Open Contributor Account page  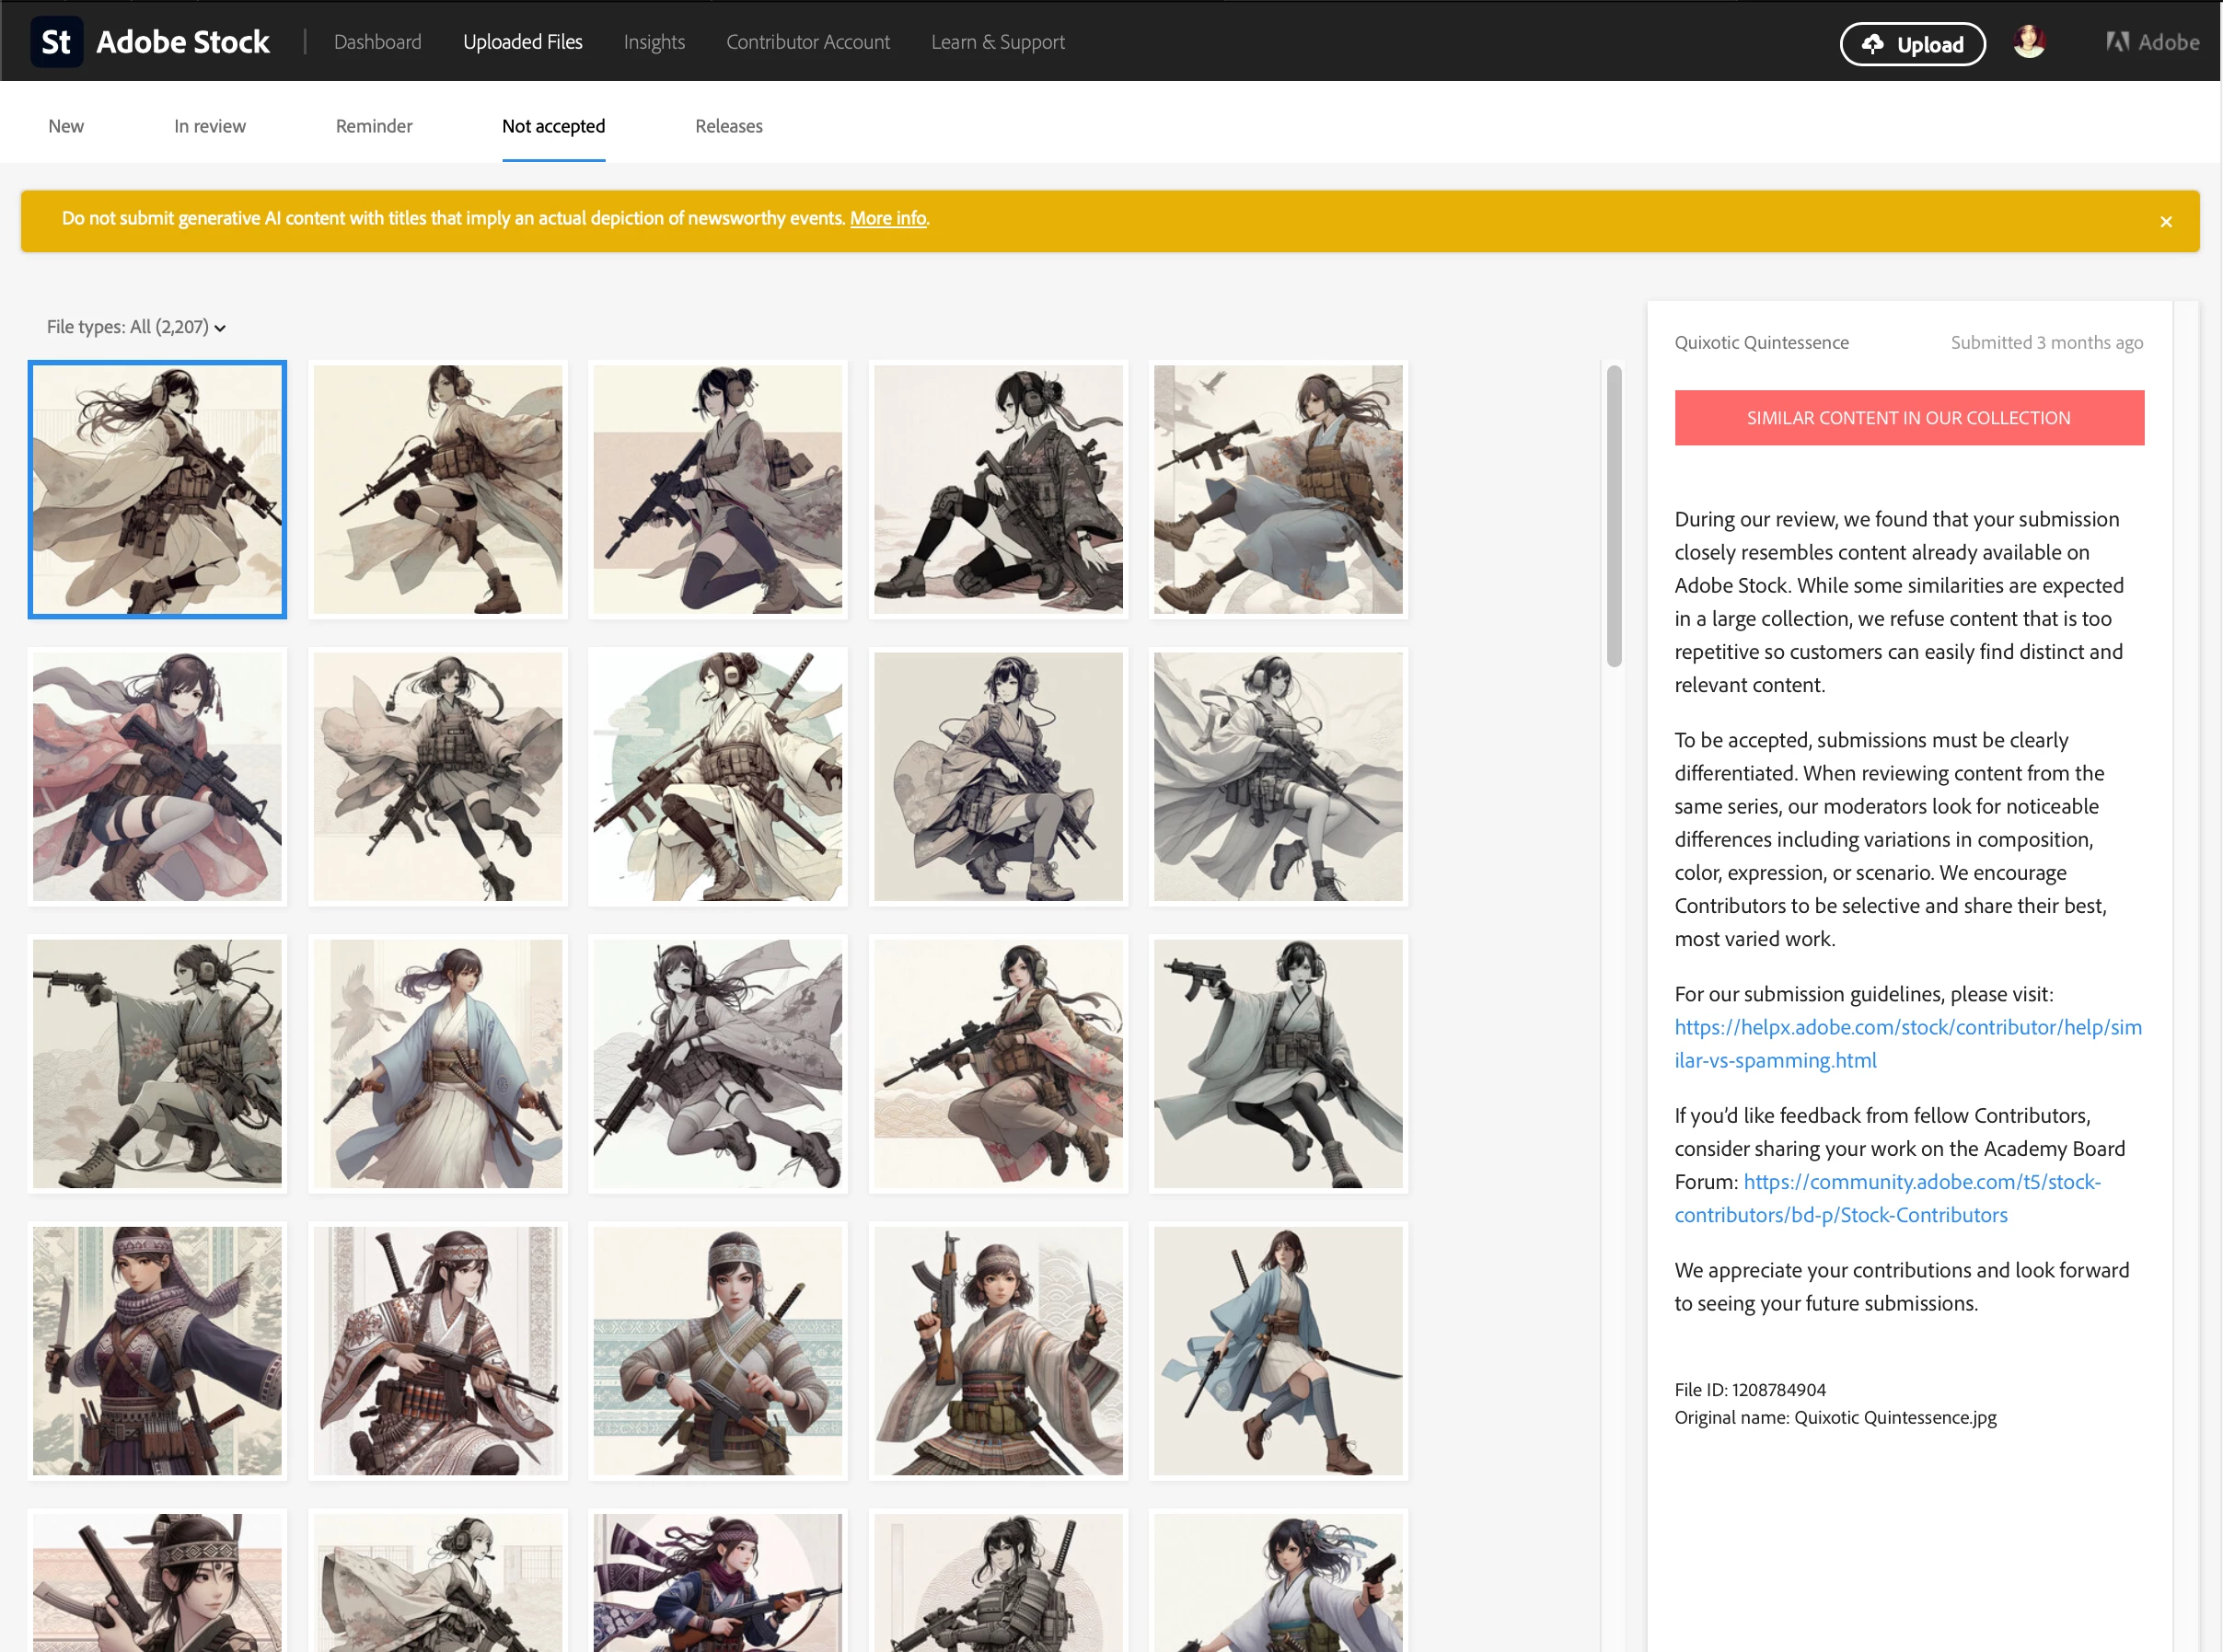coord(807,42)
